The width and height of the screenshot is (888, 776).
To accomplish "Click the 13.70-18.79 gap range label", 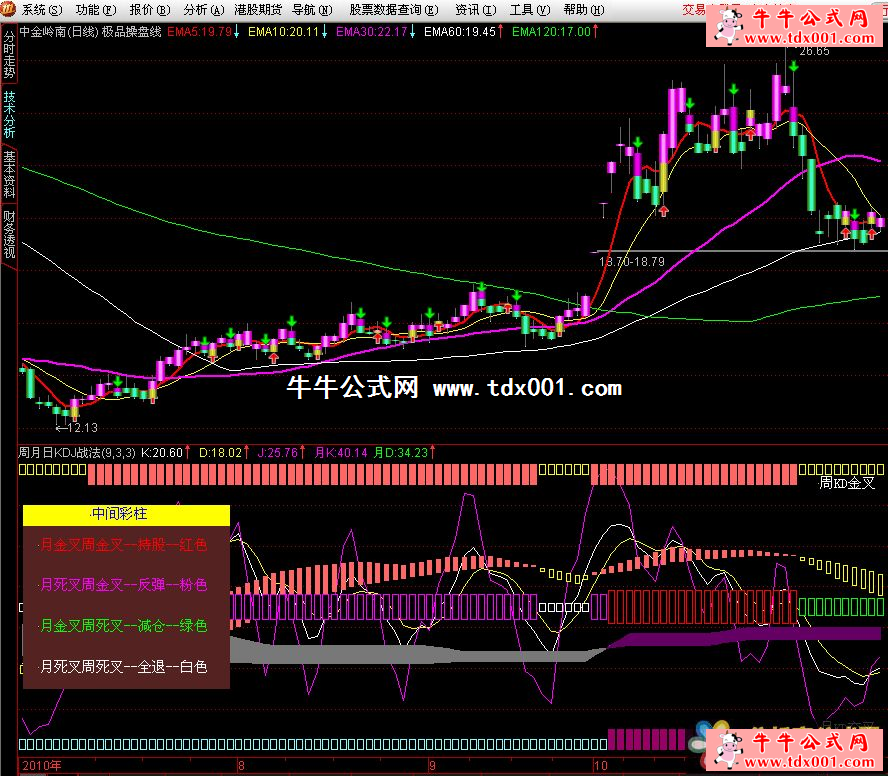I will [632, 262].
